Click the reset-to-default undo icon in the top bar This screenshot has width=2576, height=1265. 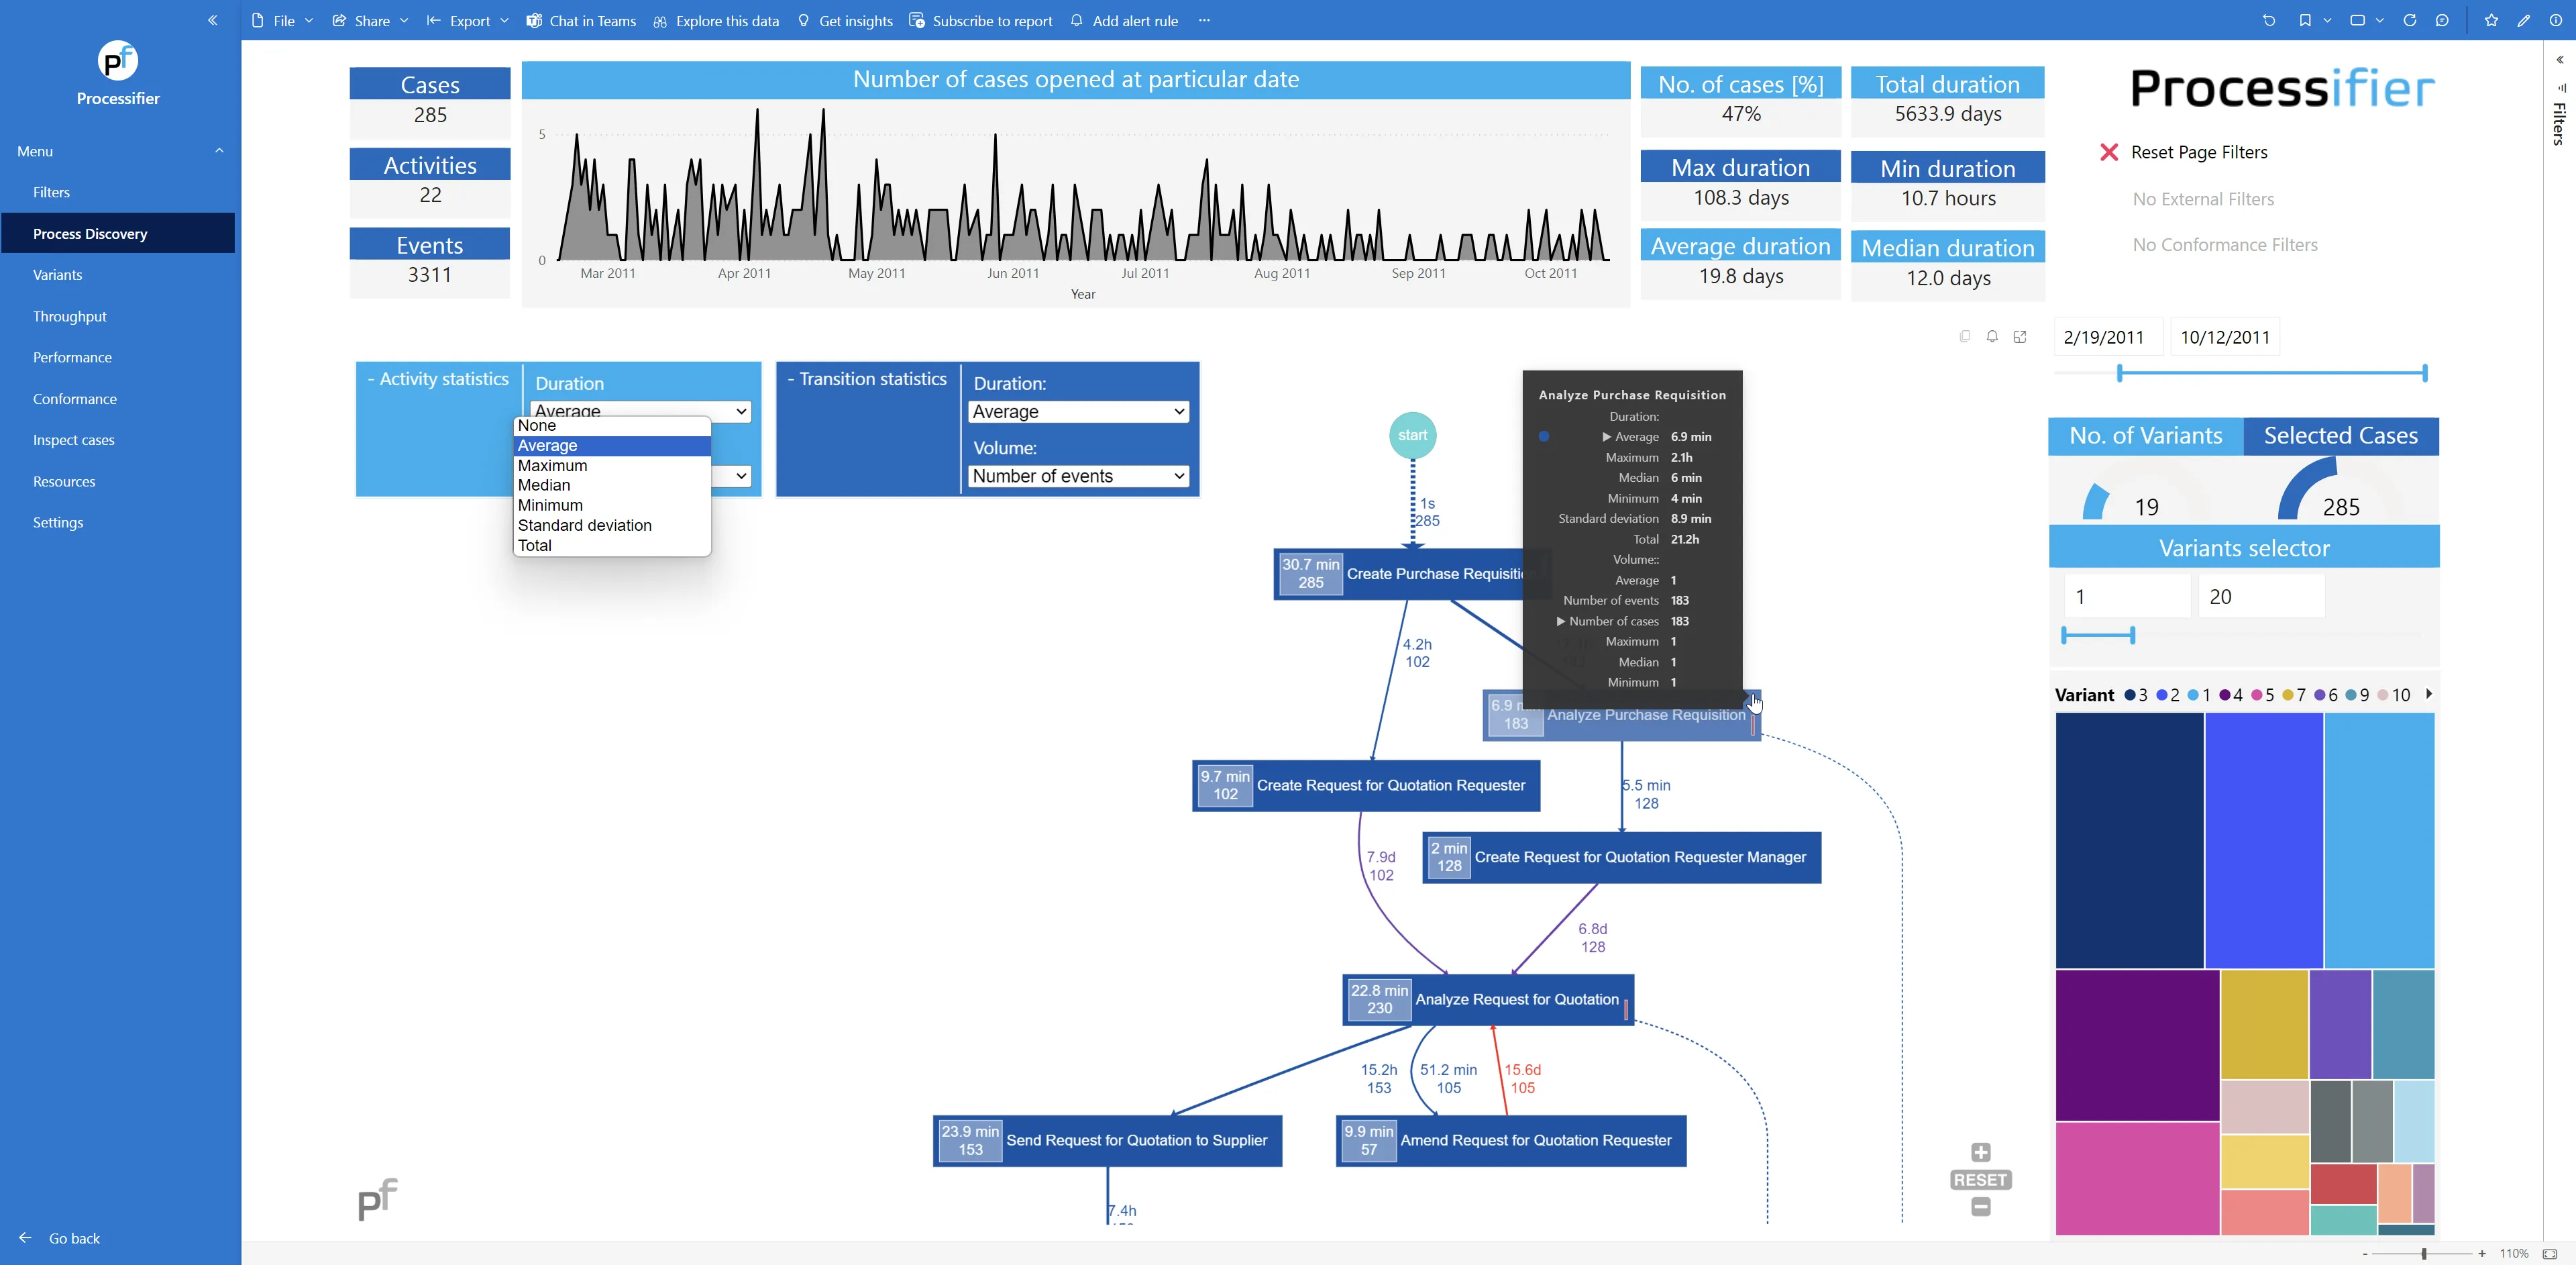pyautogui.click(x=2269, y=20)
